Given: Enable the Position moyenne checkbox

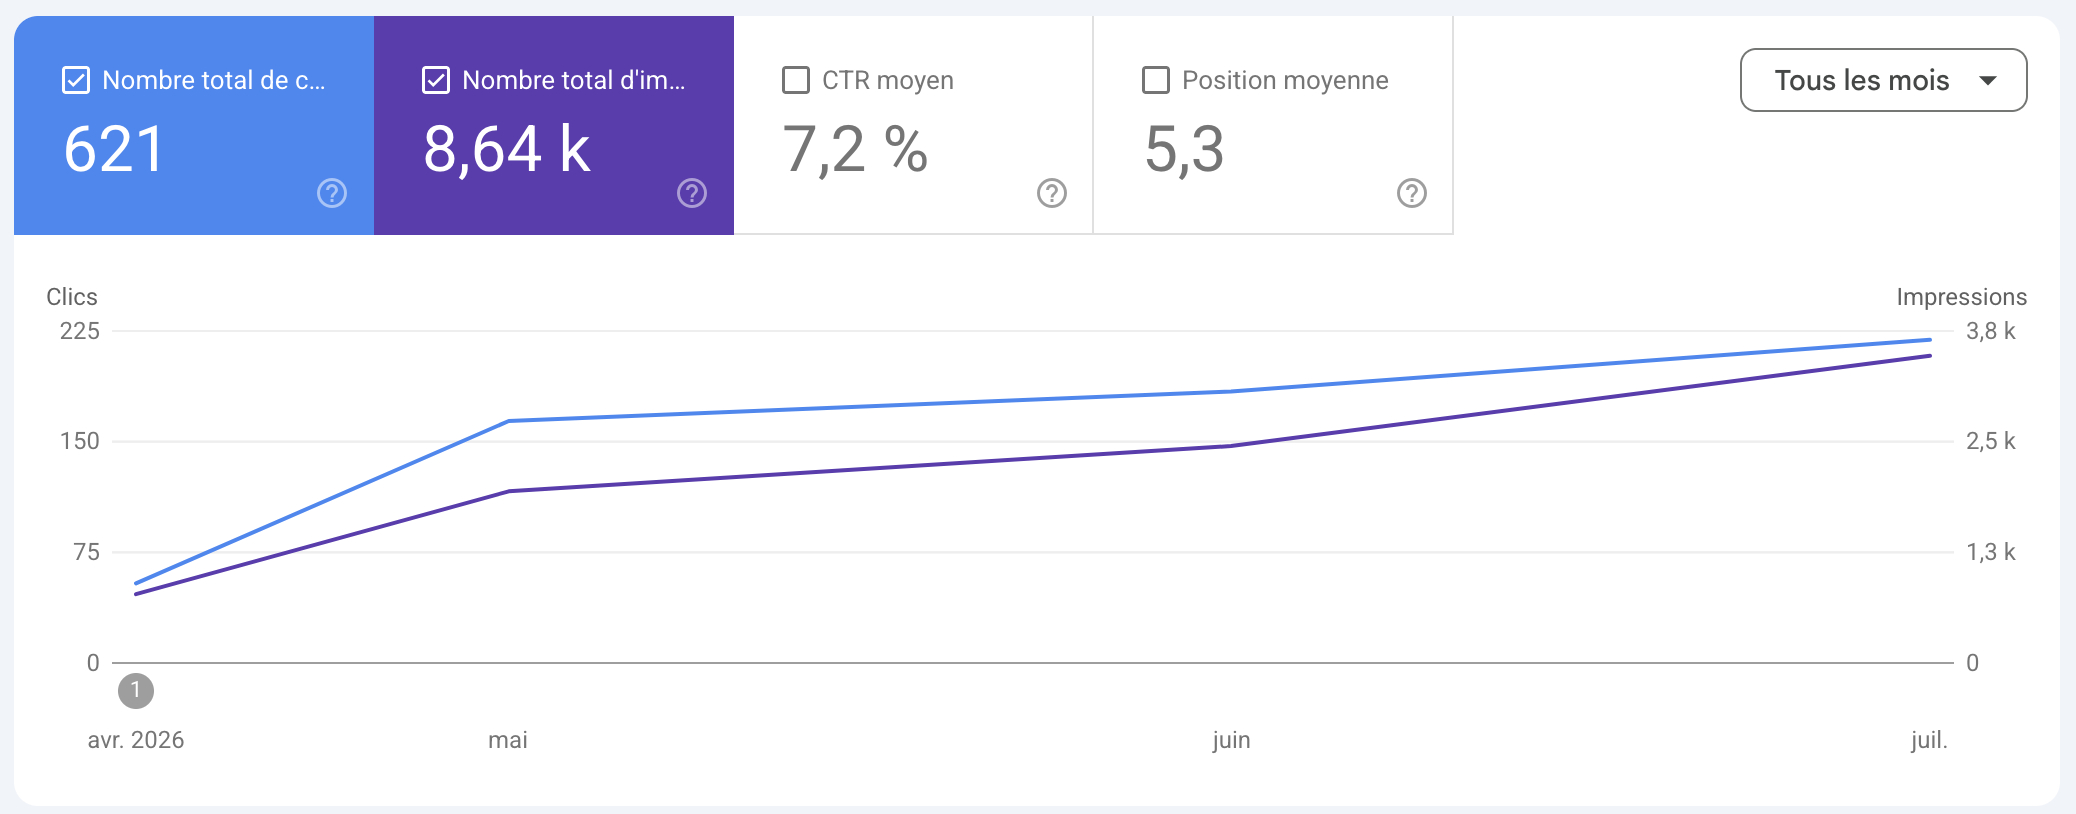Looking at the screenshot, I should point(1156,80).
